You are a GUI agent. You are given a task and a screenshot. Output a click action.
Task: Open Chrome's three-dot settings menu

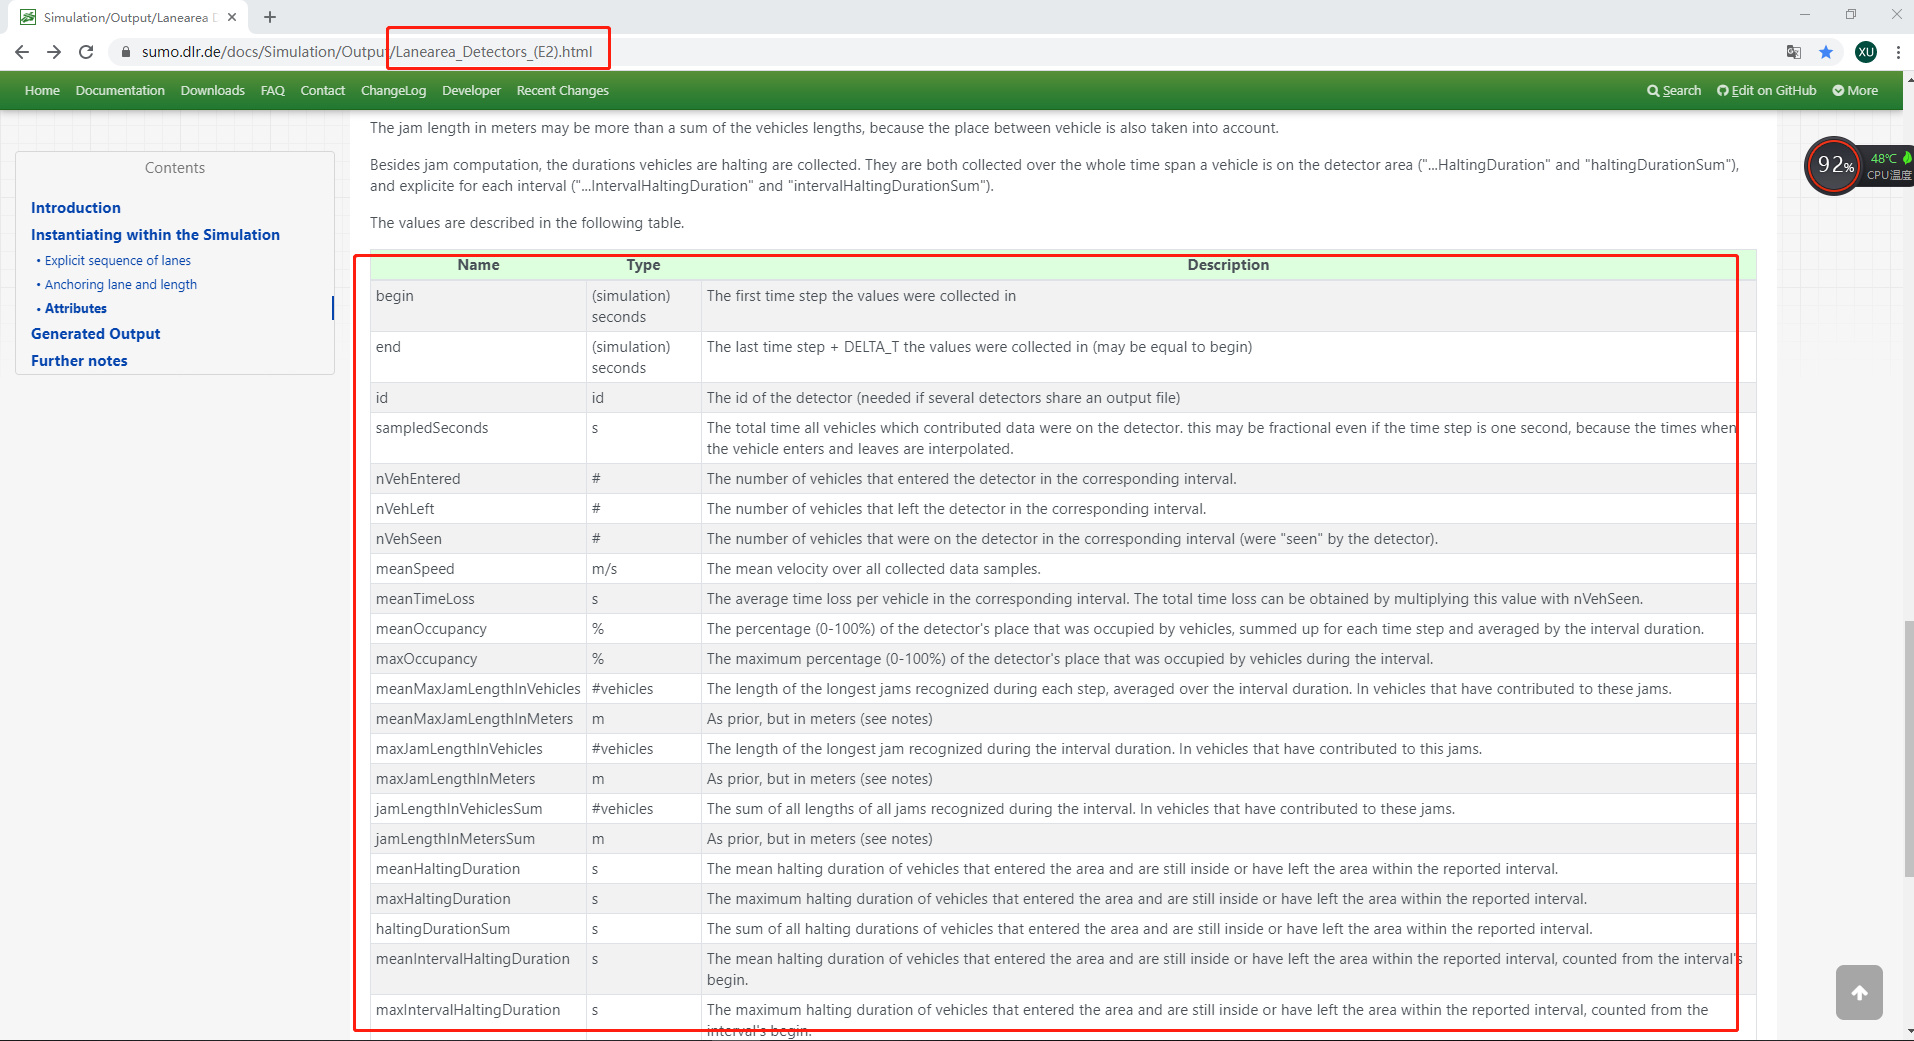click(1898, 52)
